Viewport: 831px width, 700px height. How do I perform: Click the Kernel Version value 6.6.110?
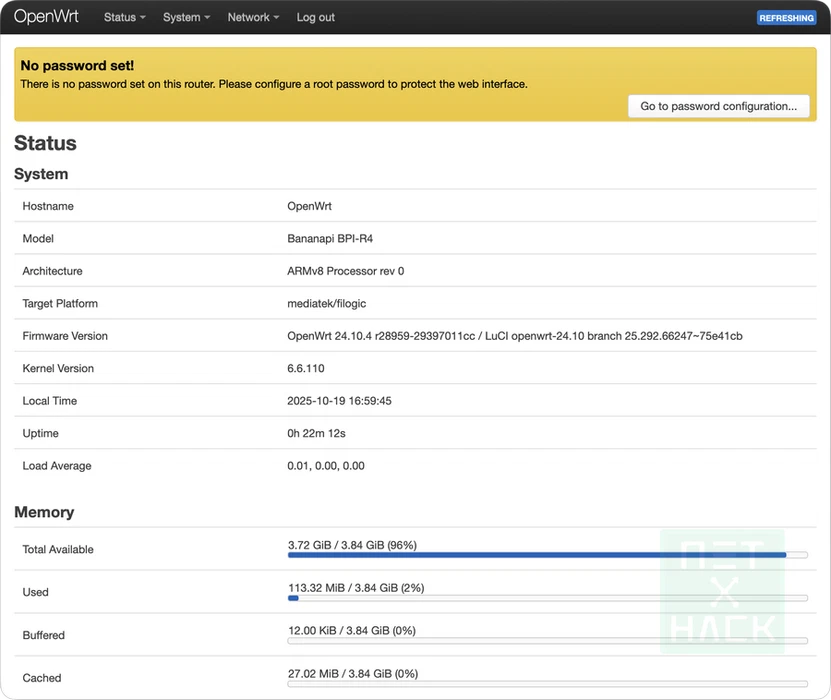point(306,368)
